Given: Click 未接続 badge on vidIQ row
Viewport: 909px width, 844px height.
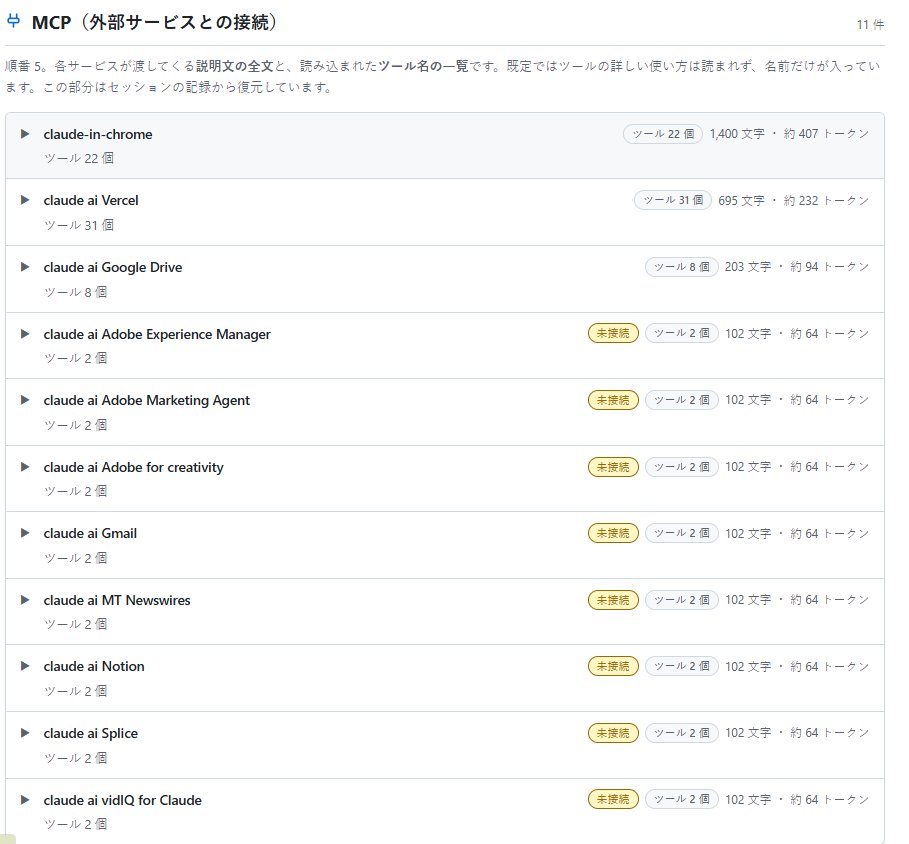Looking at the screenshot, I should point(613,799).
